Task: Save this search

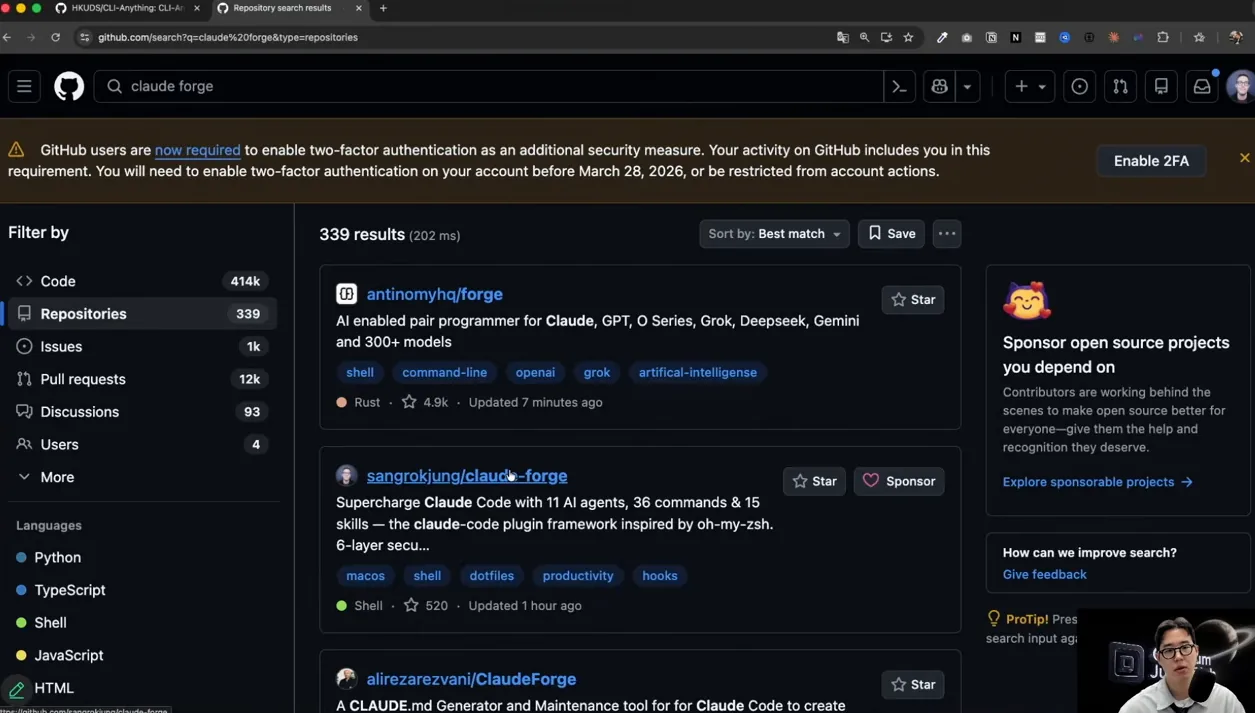Action: click(891, 233)
